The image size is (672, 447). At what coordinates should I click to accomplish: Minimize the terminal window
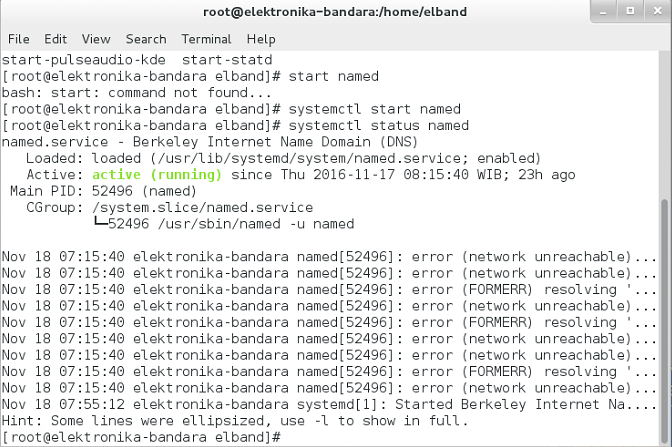tap(604, 12)
